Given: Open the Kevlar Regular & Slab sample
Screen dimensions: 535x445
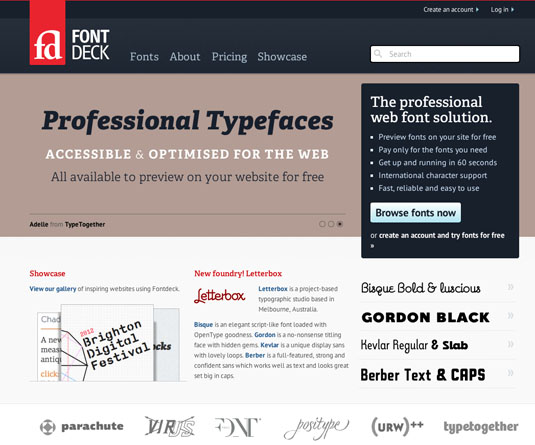Looking at the screenshot, I should (x=414, y=345).
